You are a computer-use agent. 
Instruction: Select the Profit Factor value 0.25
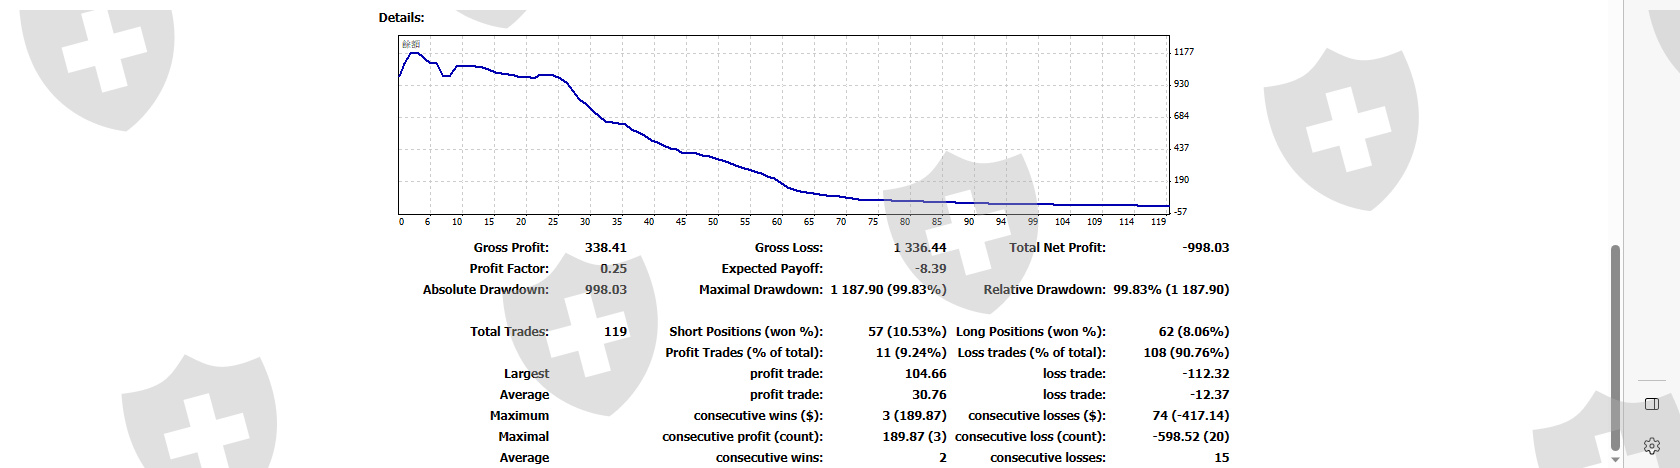click(614, 269)
